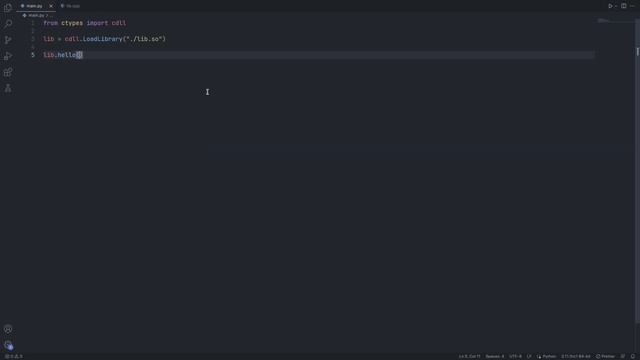Viewport: 640px width, 360px height.
Task: Run the Python file with the play button
Action: click(610, 6)
